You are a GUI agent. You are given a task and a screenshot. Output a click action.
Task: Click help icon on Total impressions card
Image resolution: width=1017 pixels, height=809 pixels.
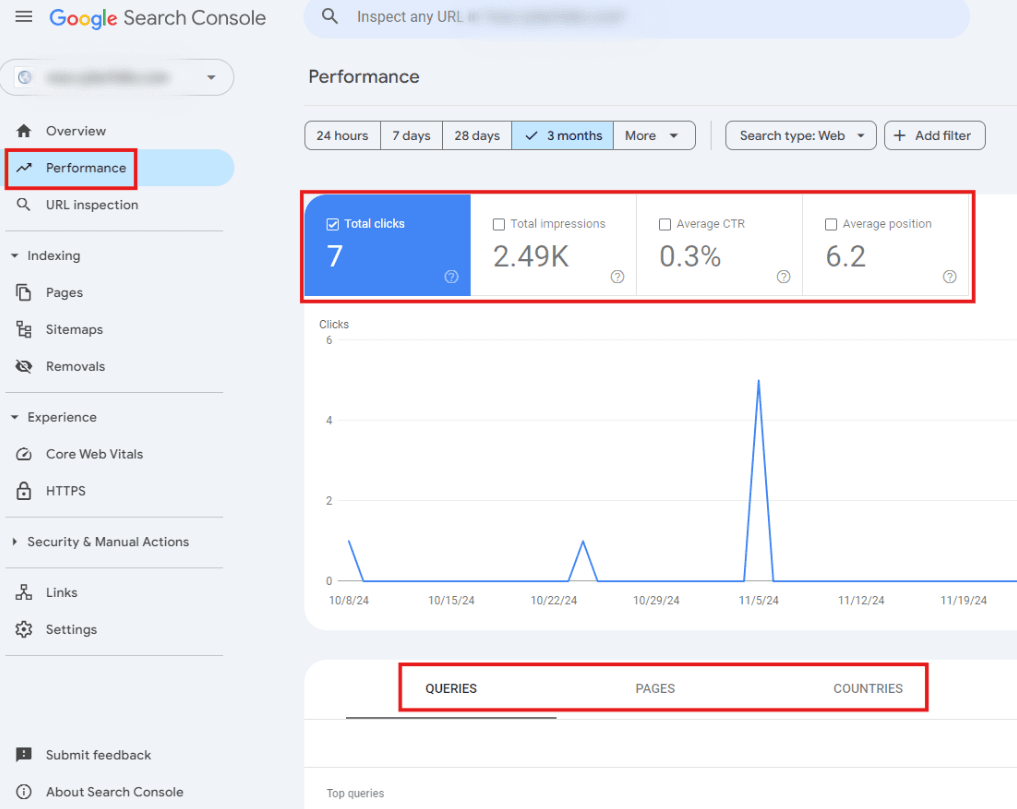pyautogui.click(x=617, y=277)
